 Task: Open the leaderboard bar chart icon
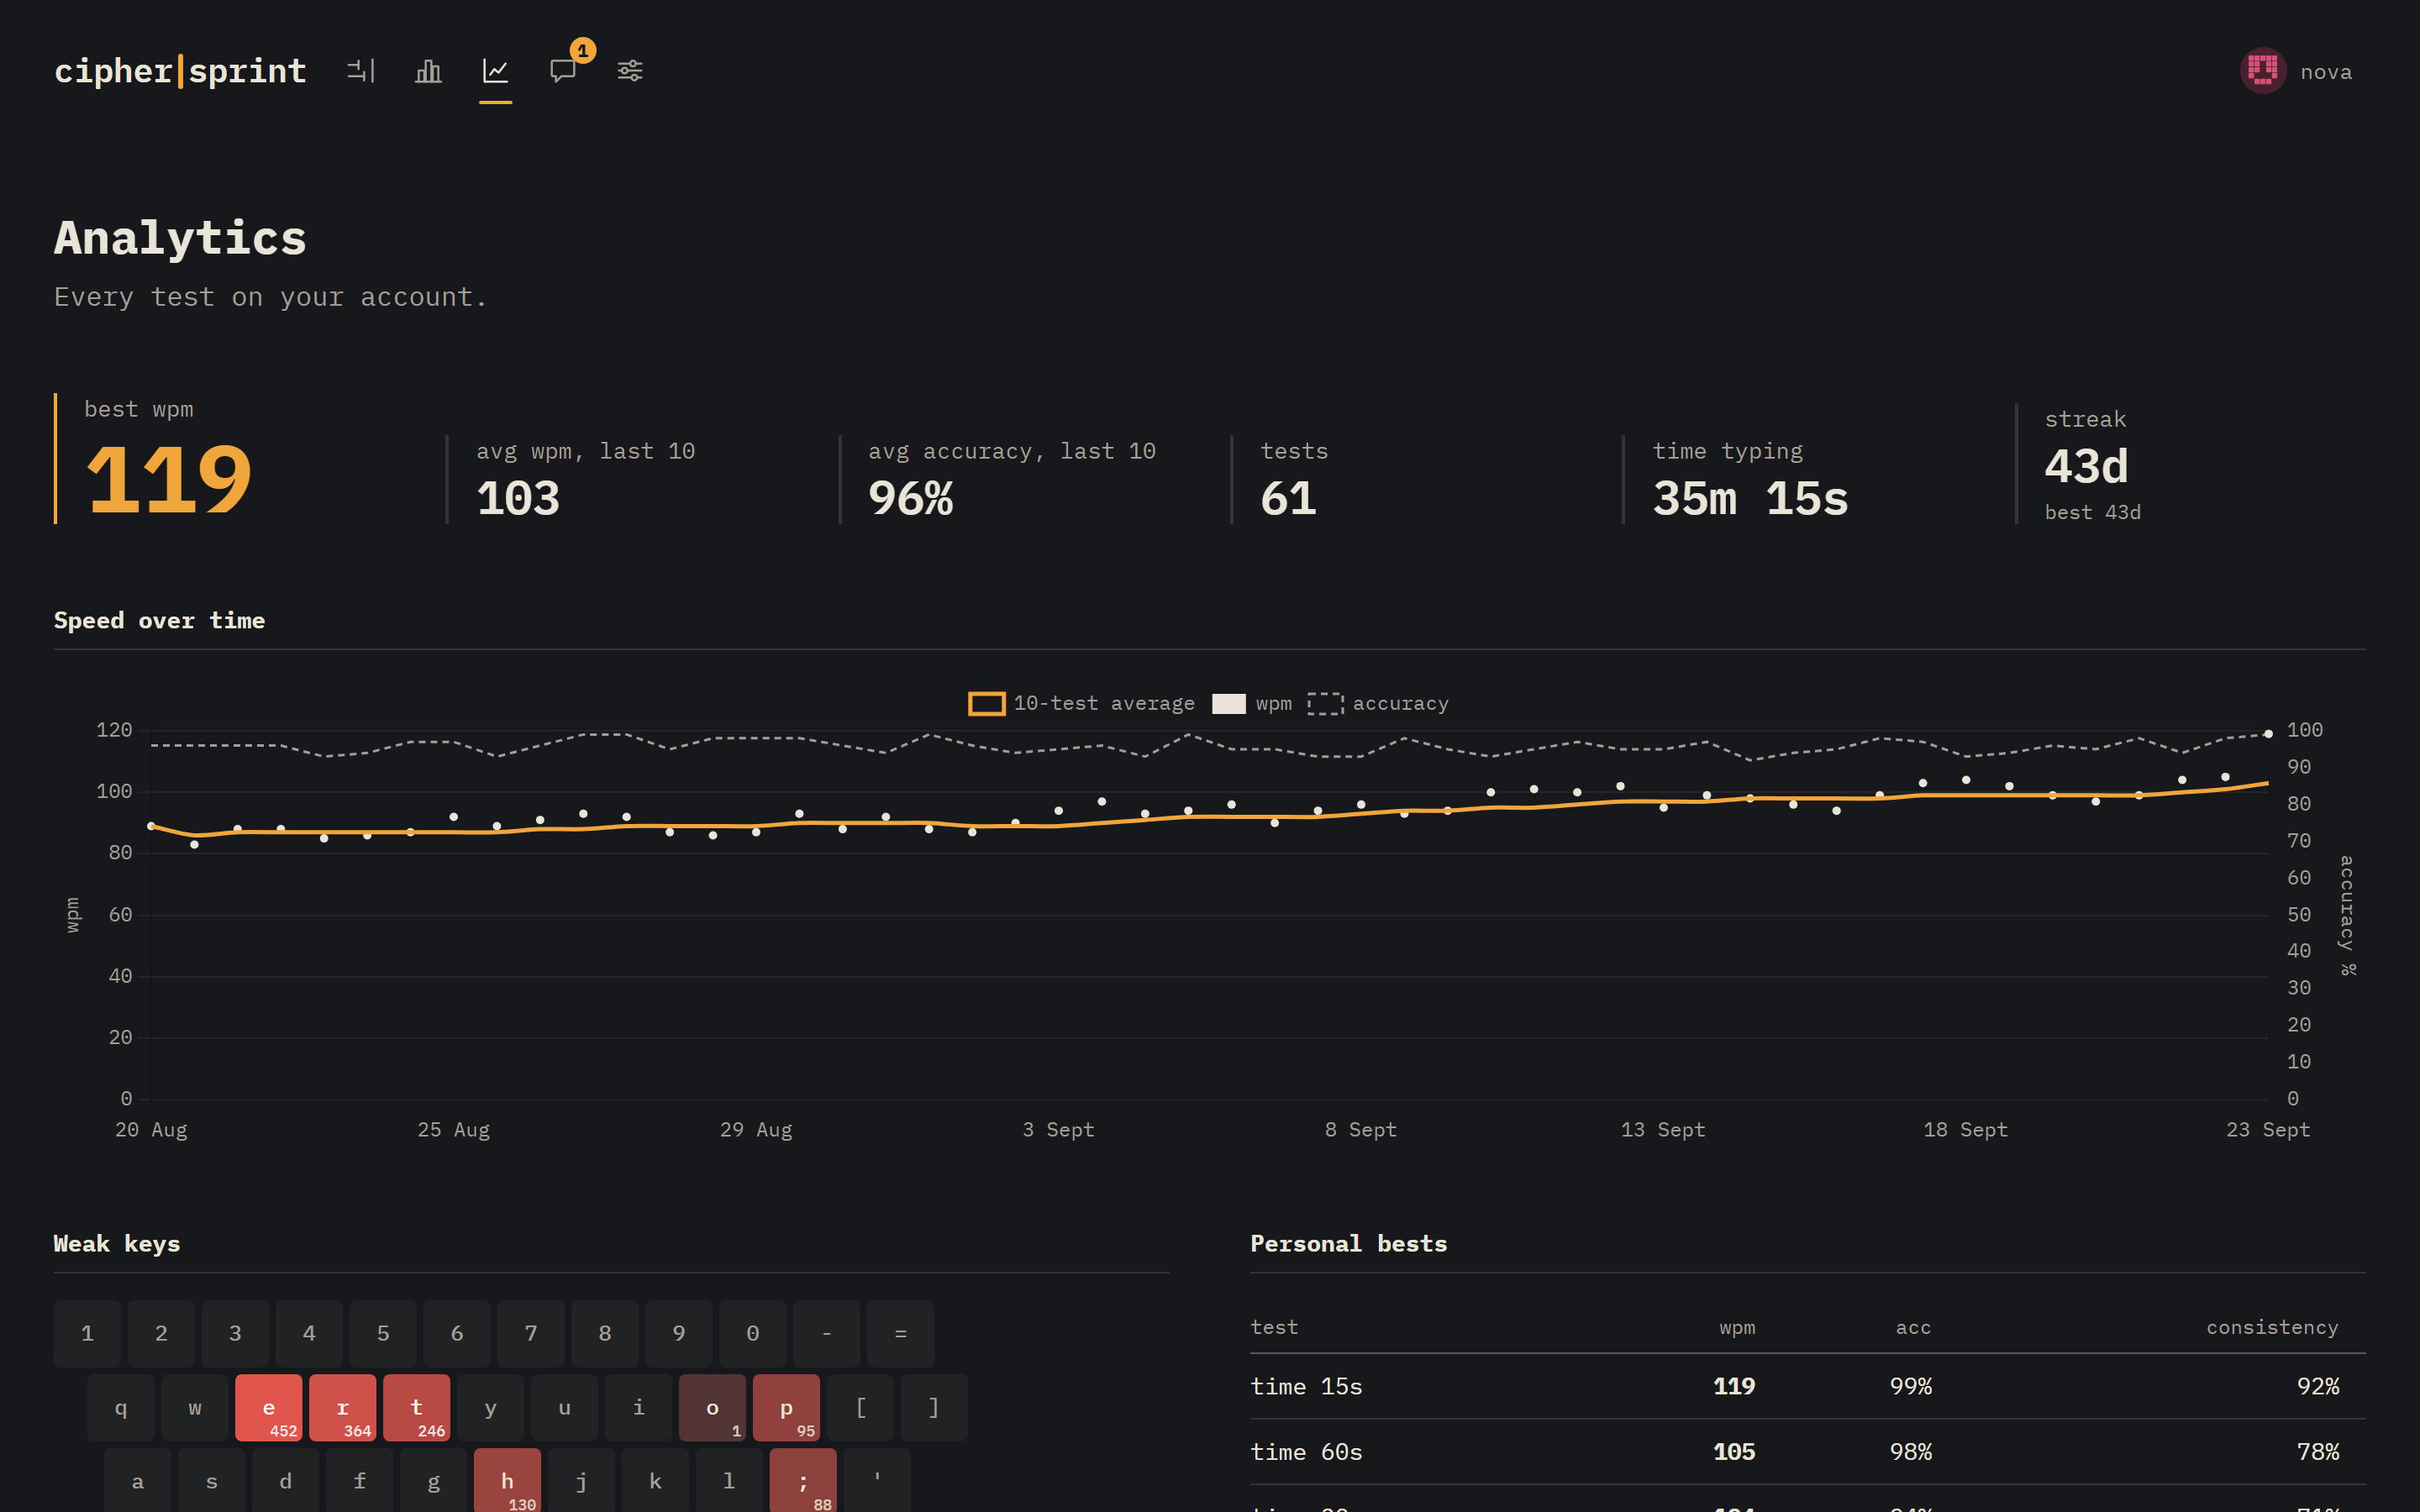pos(428,71)
